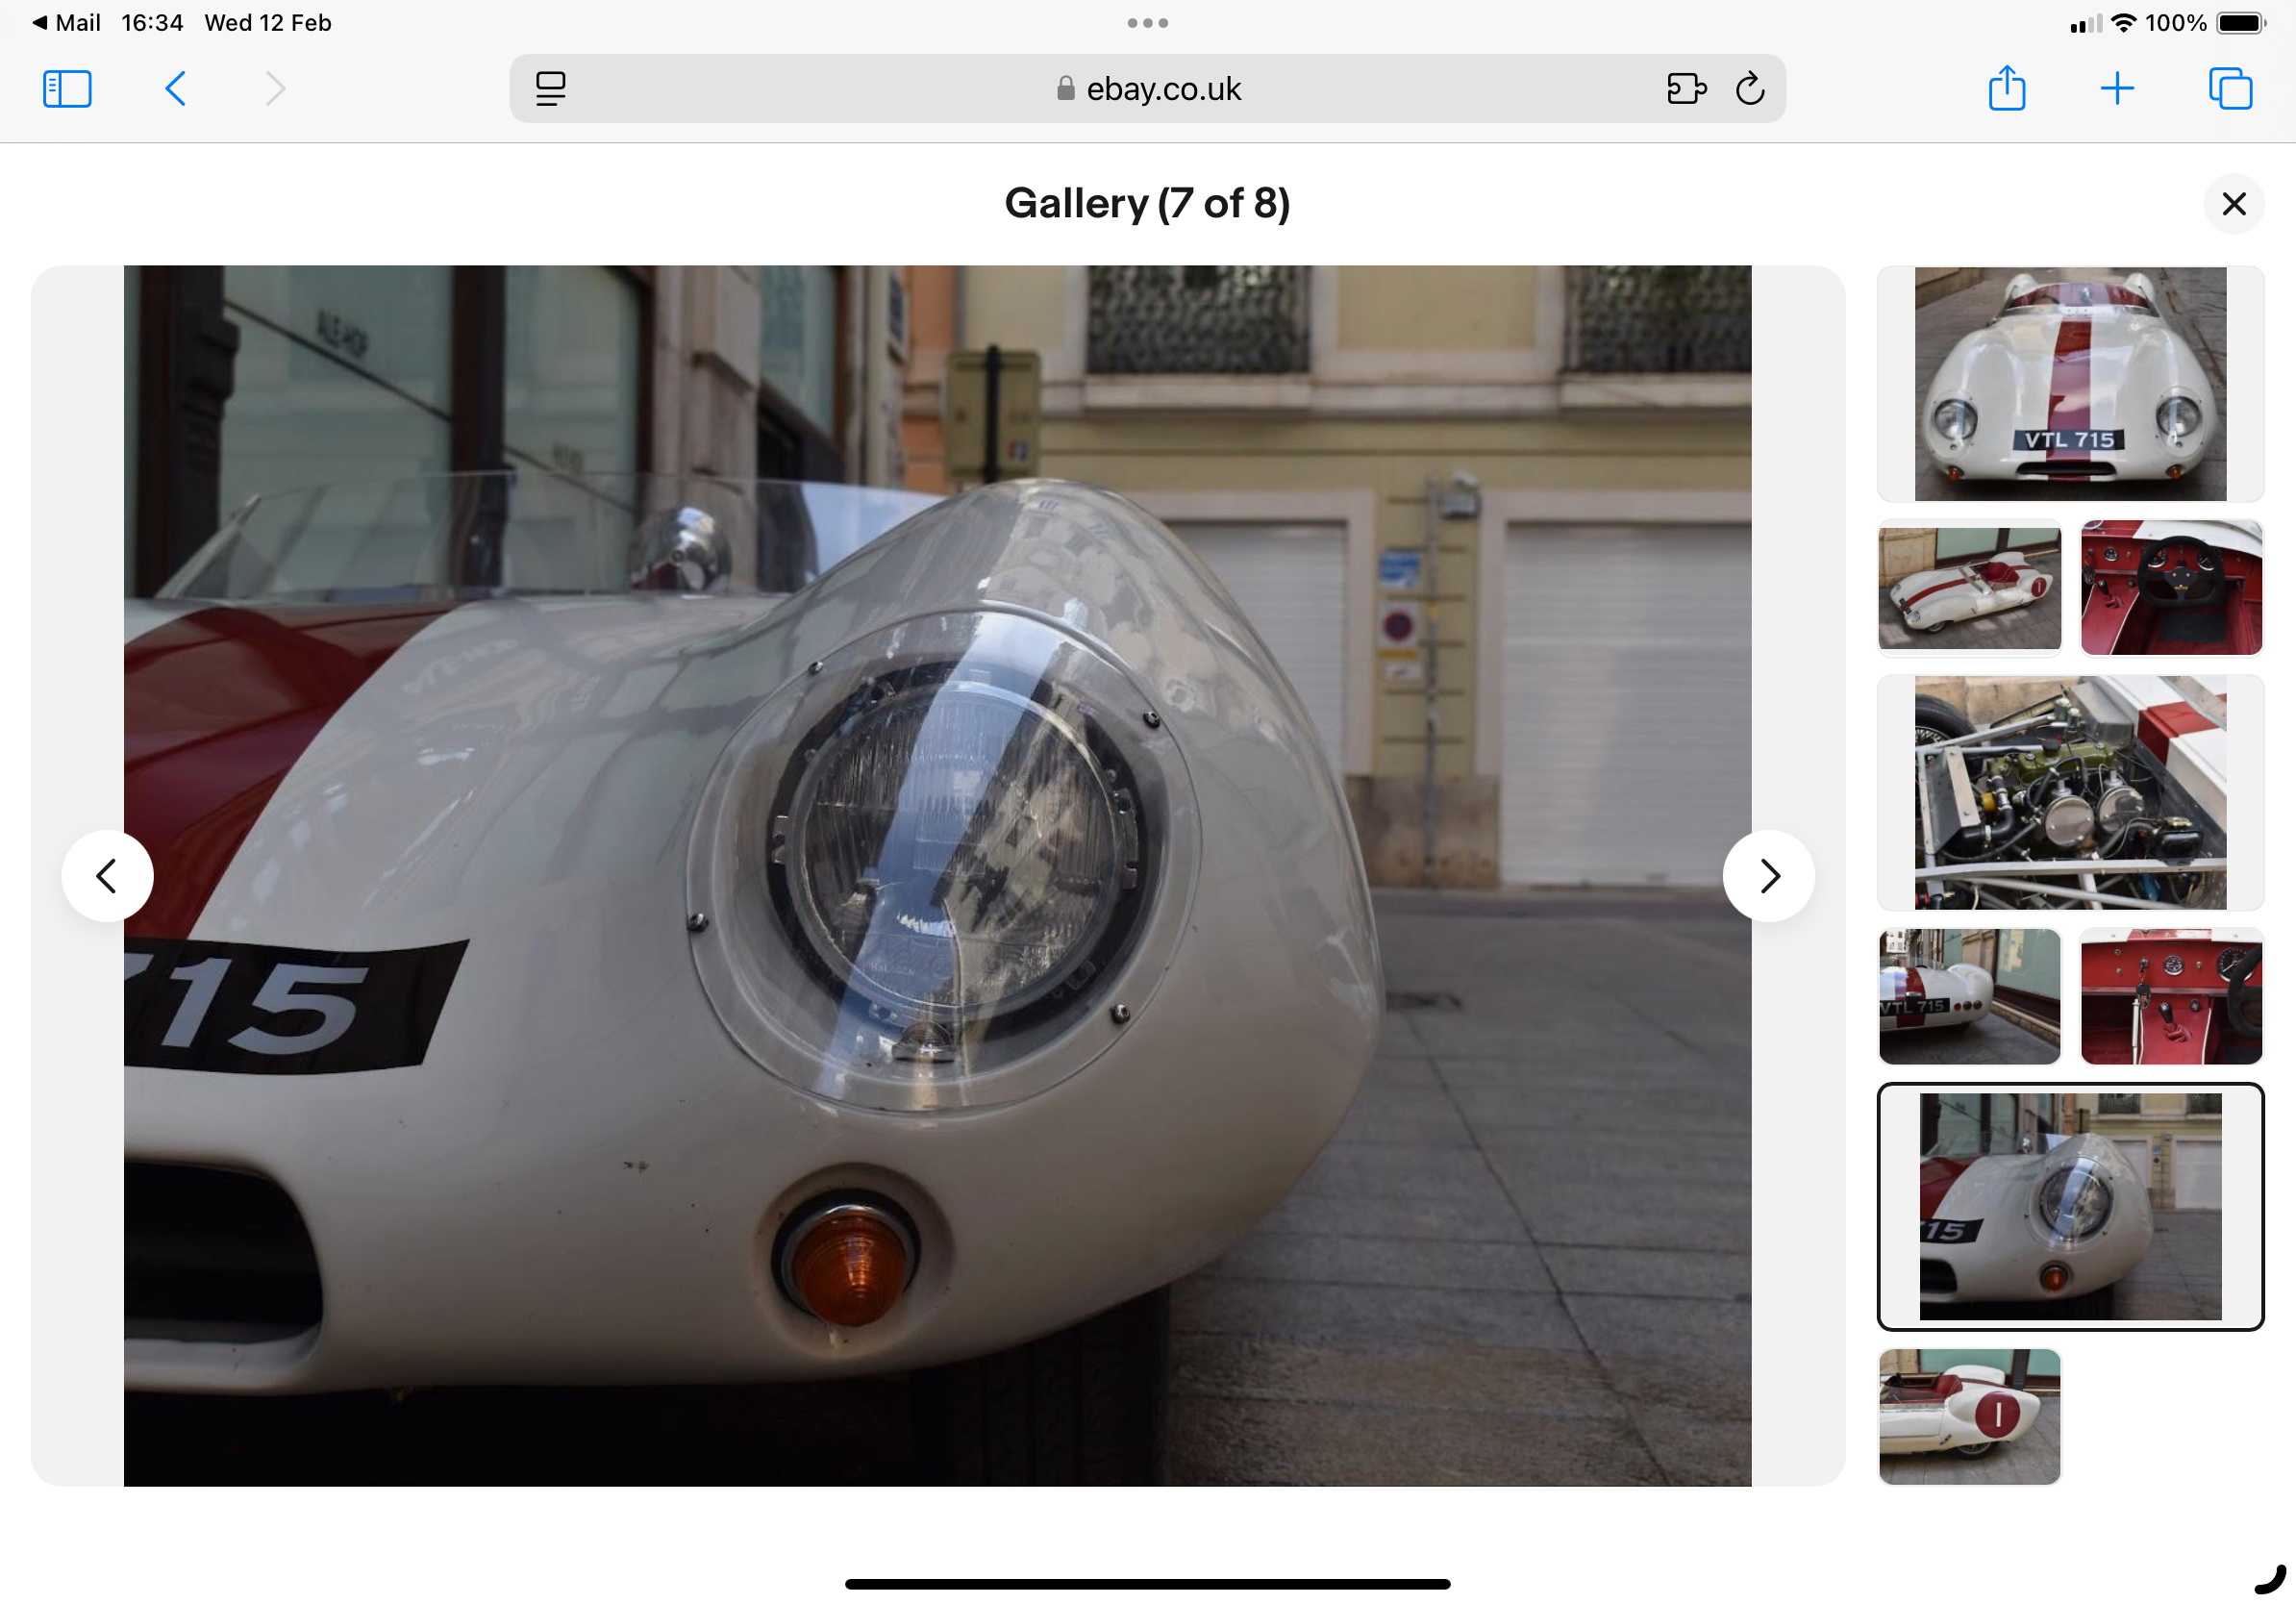This screenshot has width=2296, height=1604.
Task: Select the front view VTL 715 thumbnail
Action: click(x=2070, y=384)
